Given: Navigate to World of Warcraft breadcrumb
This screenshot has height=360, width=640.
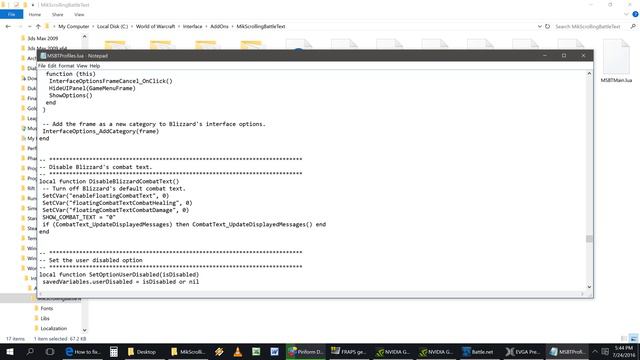Looking at the screenshot, I should pos(156,26).
